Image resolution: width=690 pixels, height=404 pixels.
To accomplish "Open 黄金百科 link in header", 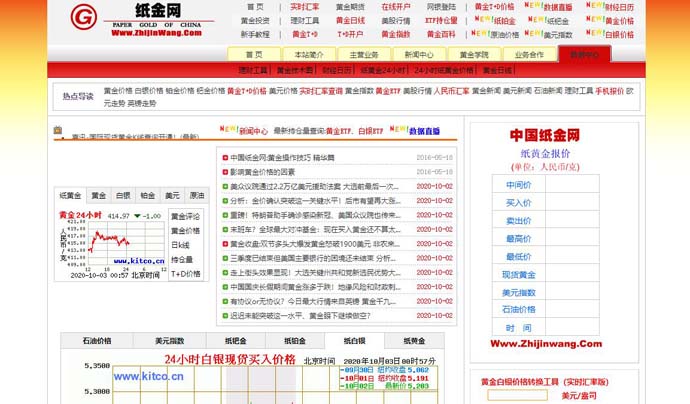I will pyautogui.click(x=441, y=34).
